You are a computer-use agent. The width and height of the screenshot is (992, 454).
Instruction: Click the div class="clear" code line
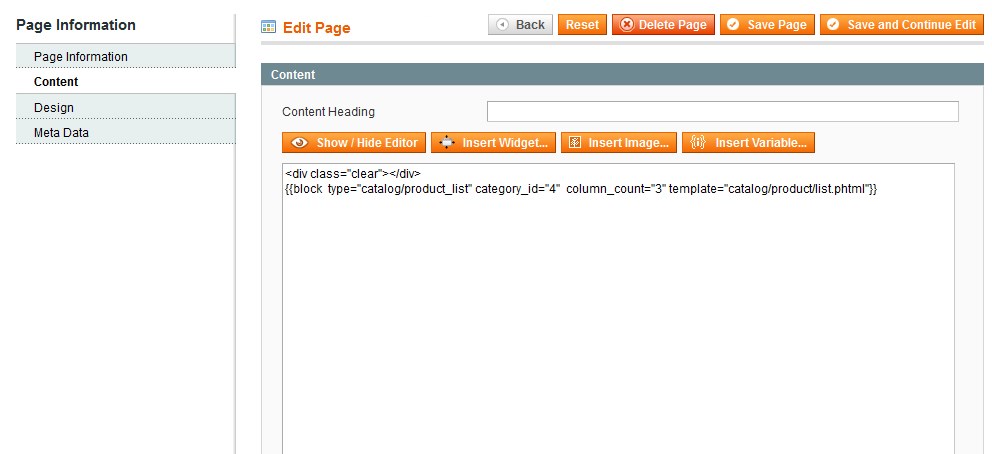353,173
